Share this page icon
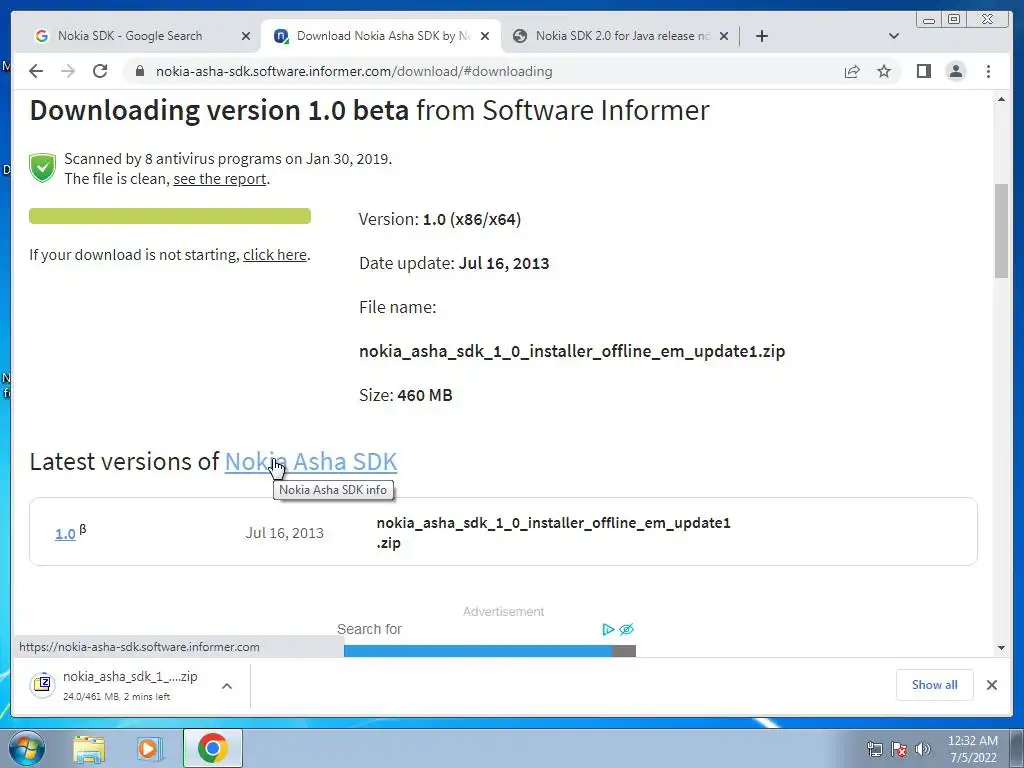 [852, 71]
